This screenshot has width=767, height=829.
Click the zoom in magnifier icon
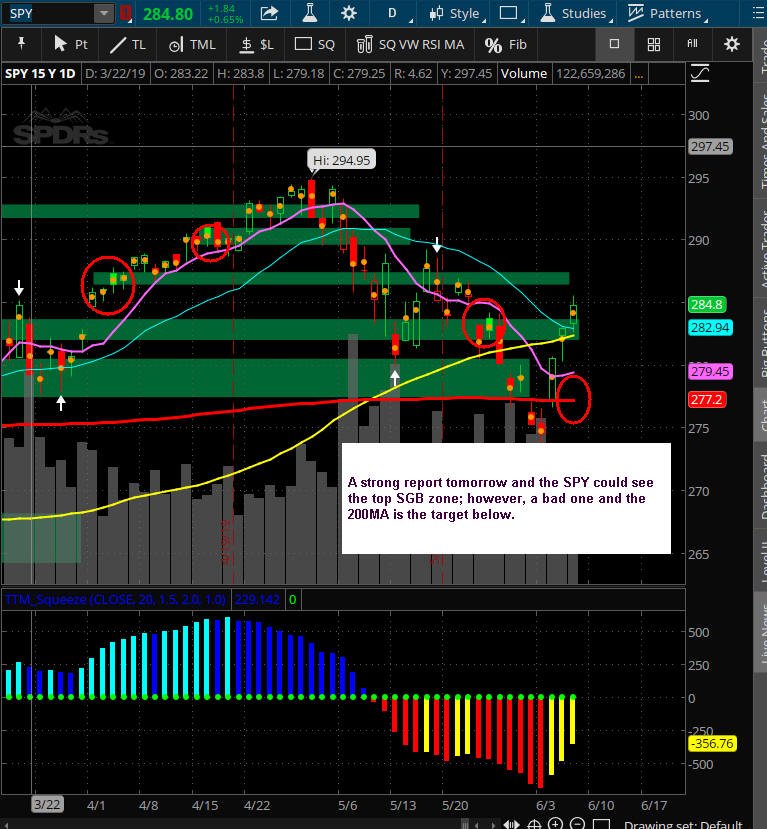pyautogui.click(x=556, y=823)
